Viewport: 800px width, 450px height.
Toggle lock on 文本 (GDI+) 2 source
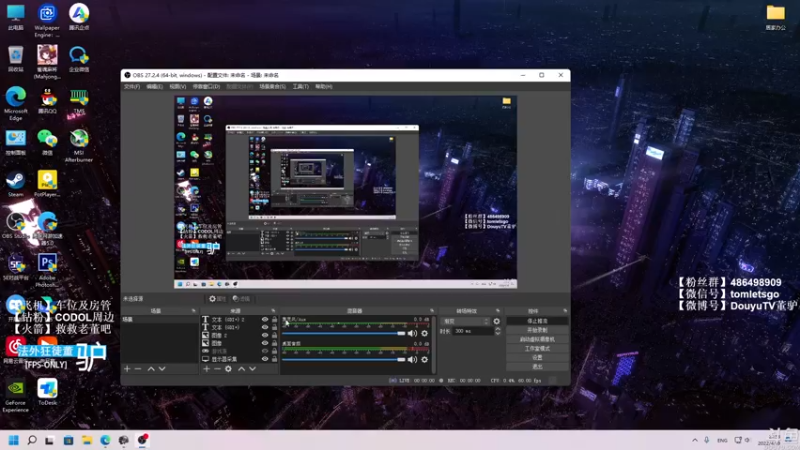[274, 319]
